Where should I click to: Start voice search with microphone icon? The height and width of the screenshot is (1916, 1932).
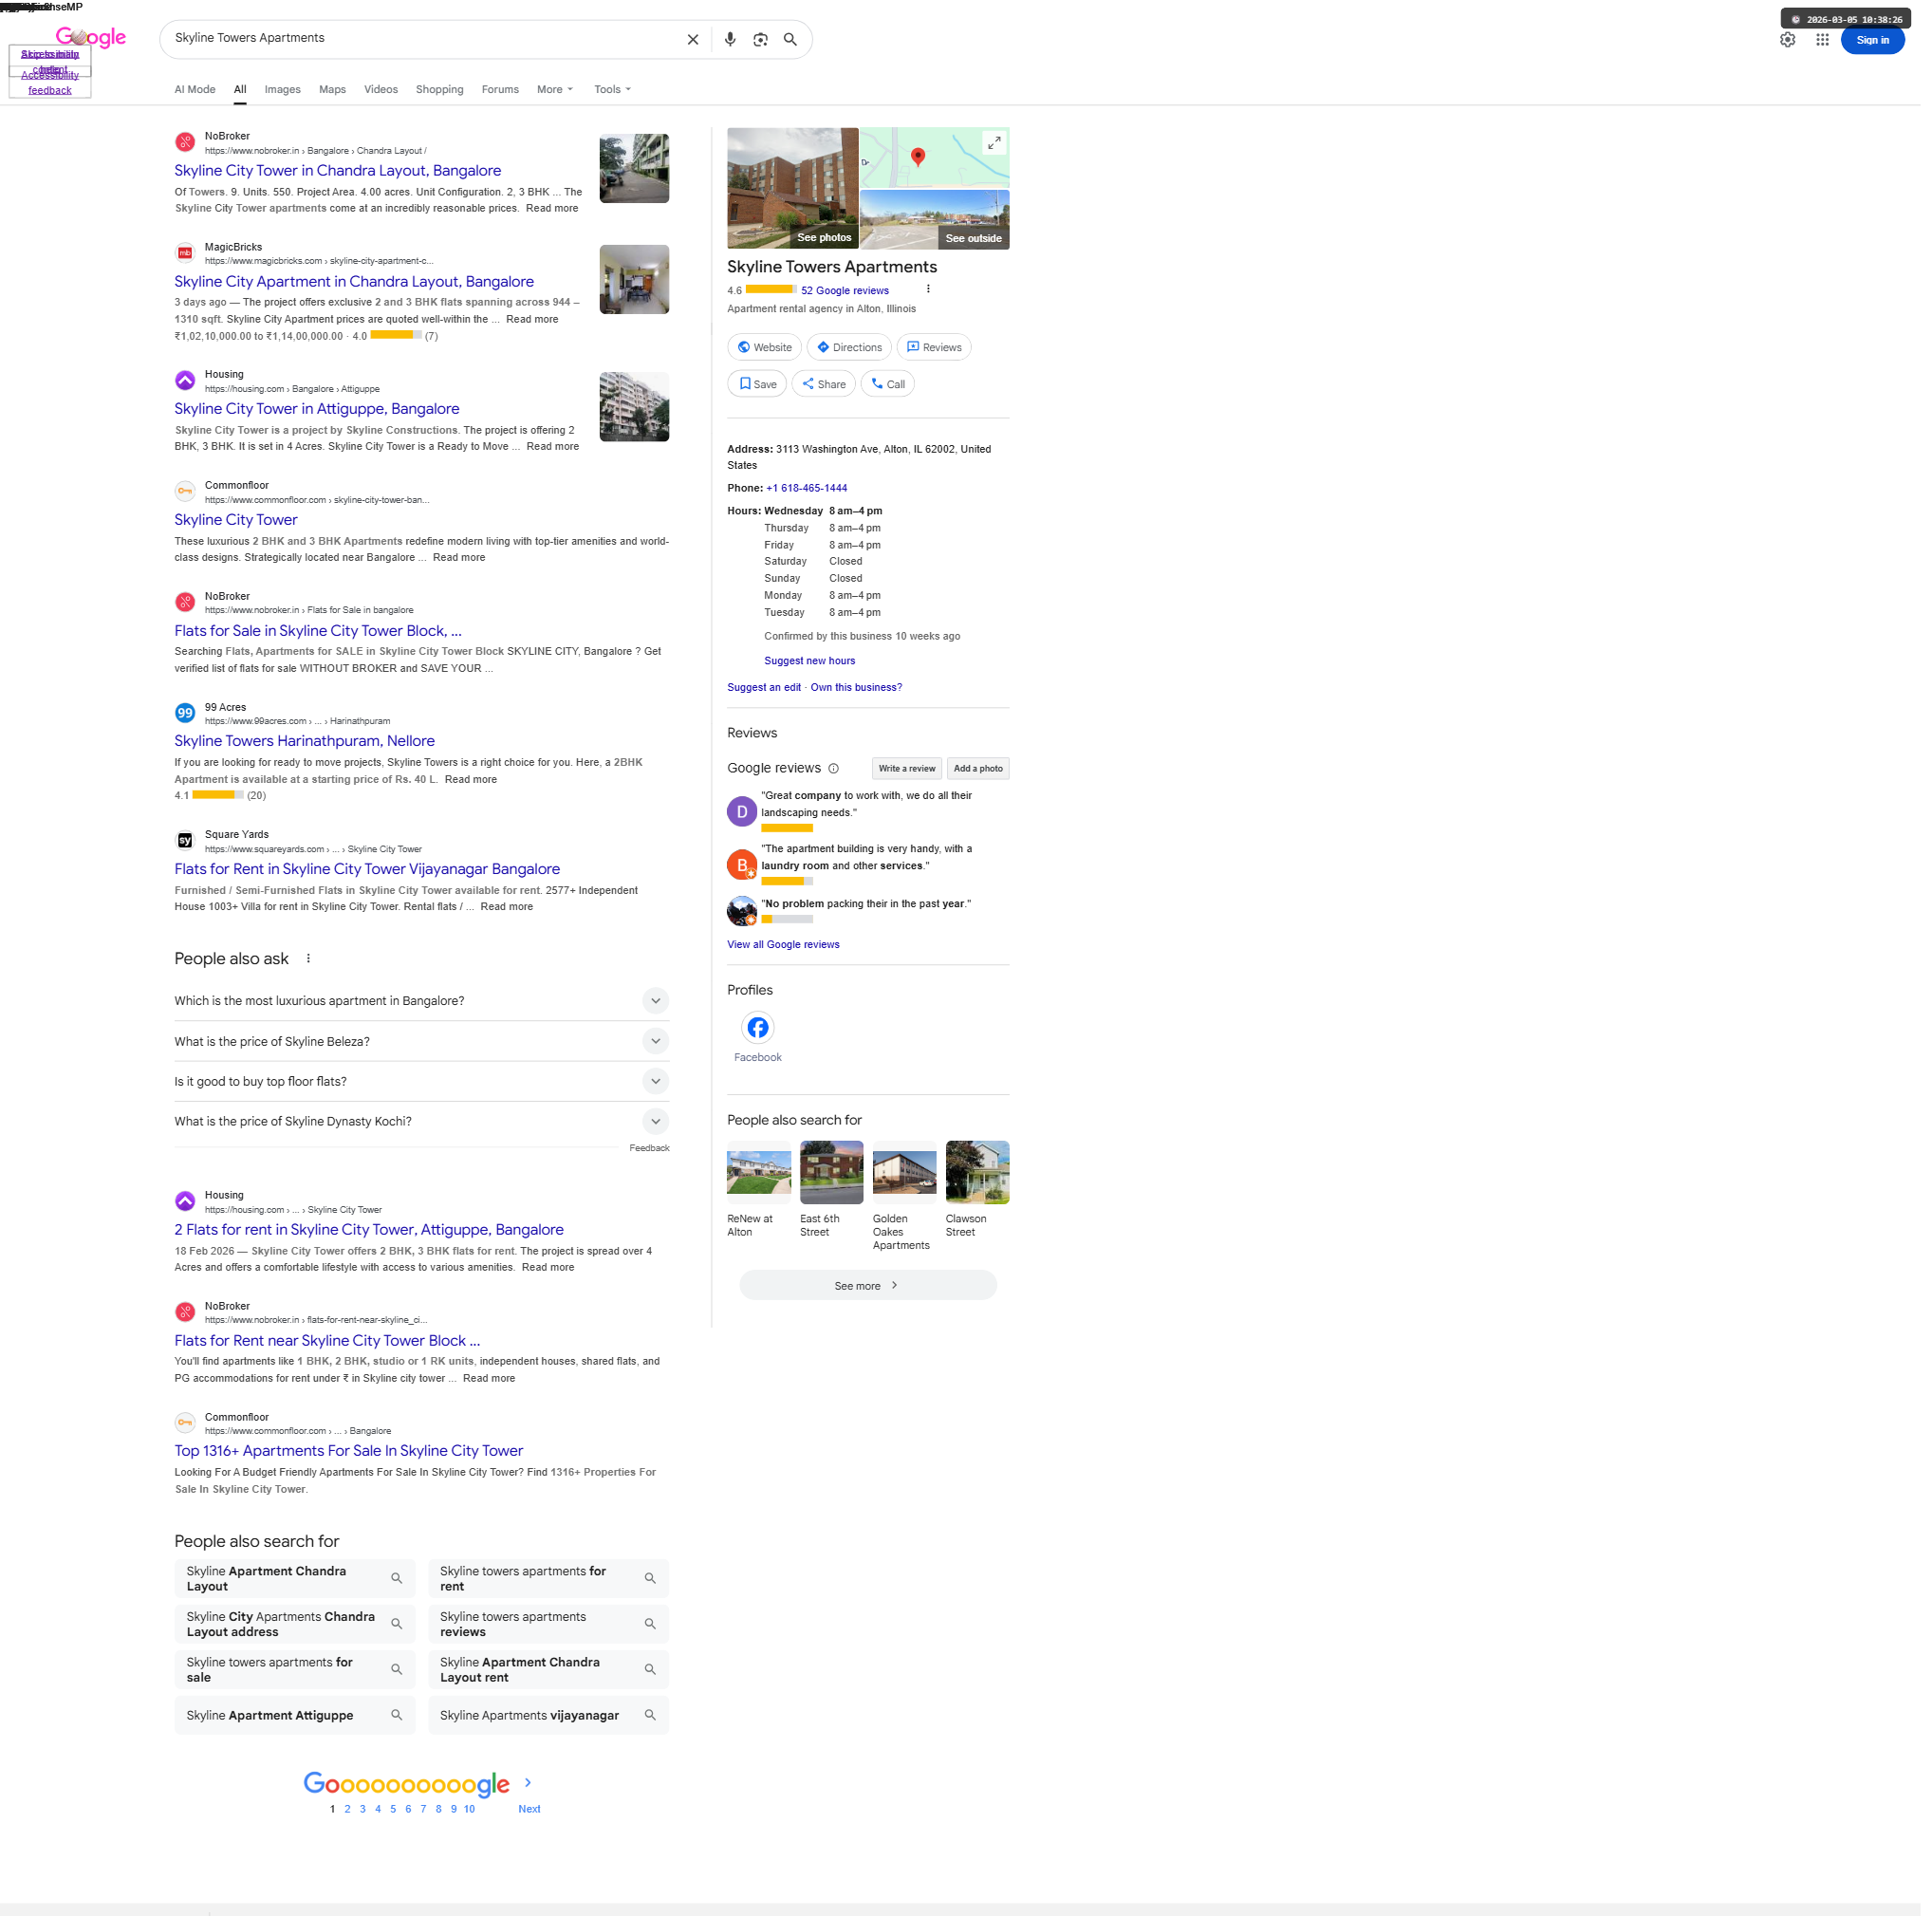click(x=734, y=40)
